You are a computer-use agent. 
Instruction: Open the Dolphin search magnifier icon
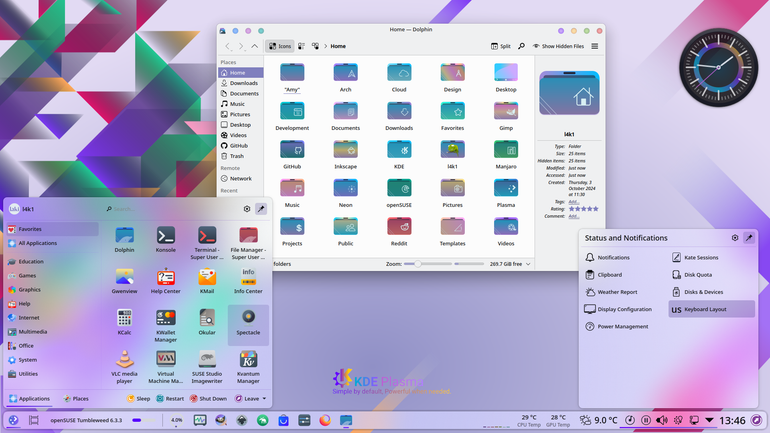click(x=521, y=46)
